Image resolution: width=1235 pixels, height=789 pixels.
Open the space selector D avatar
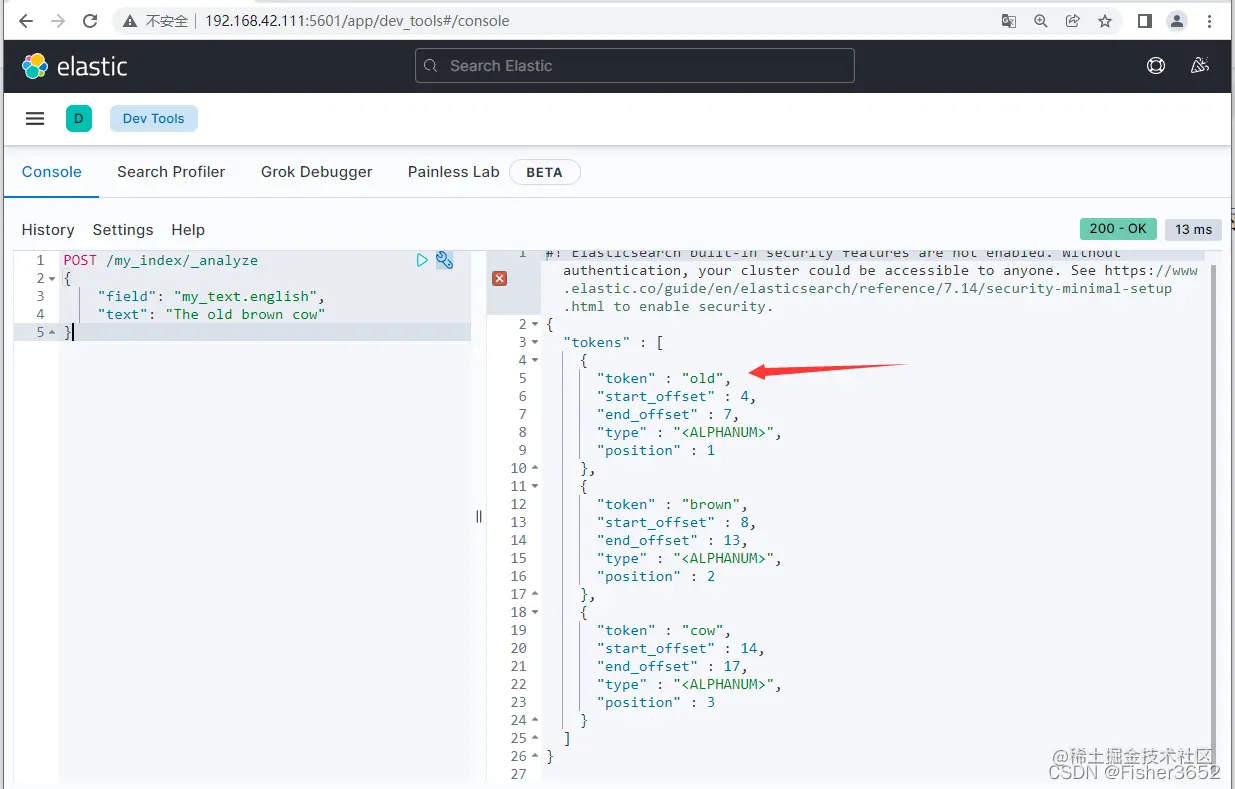[x=78, y=119]
